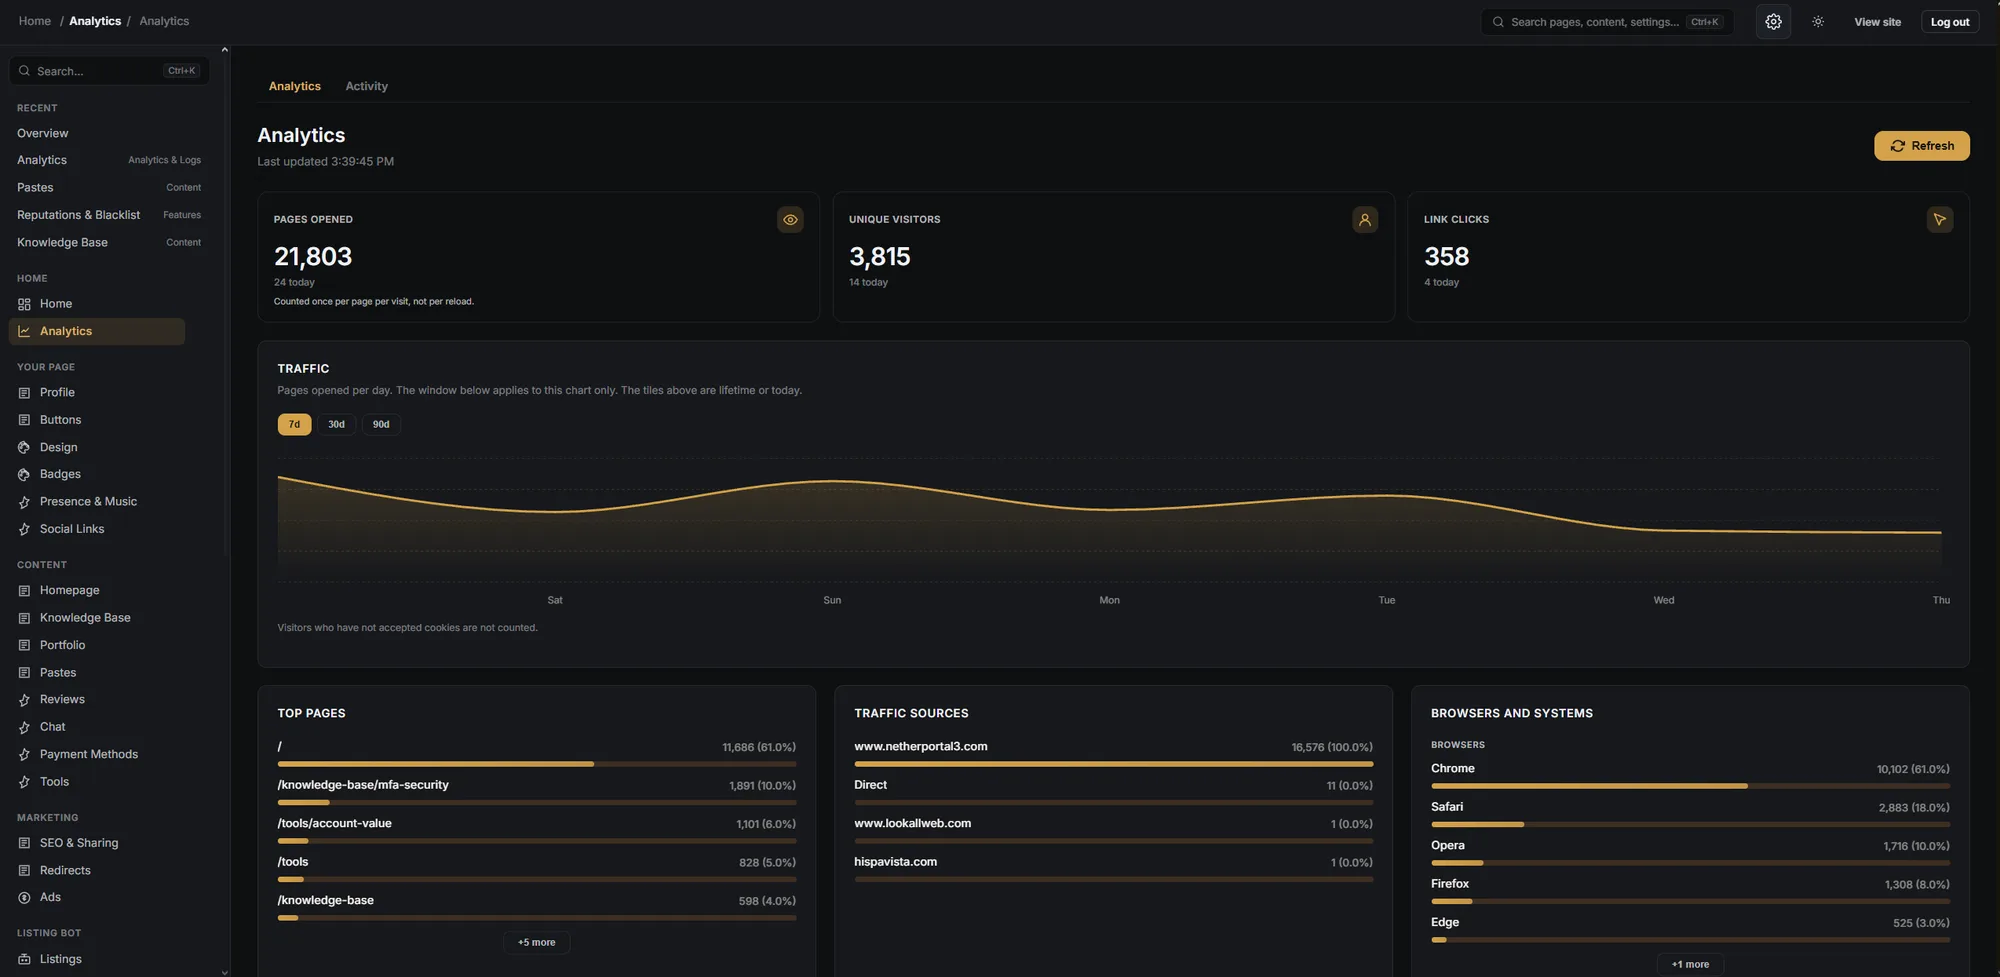Image resolution: width=2000 pixels, height=977 pixels.
Task: Open settings gear in top bar
Action: tap(1773, 22)
